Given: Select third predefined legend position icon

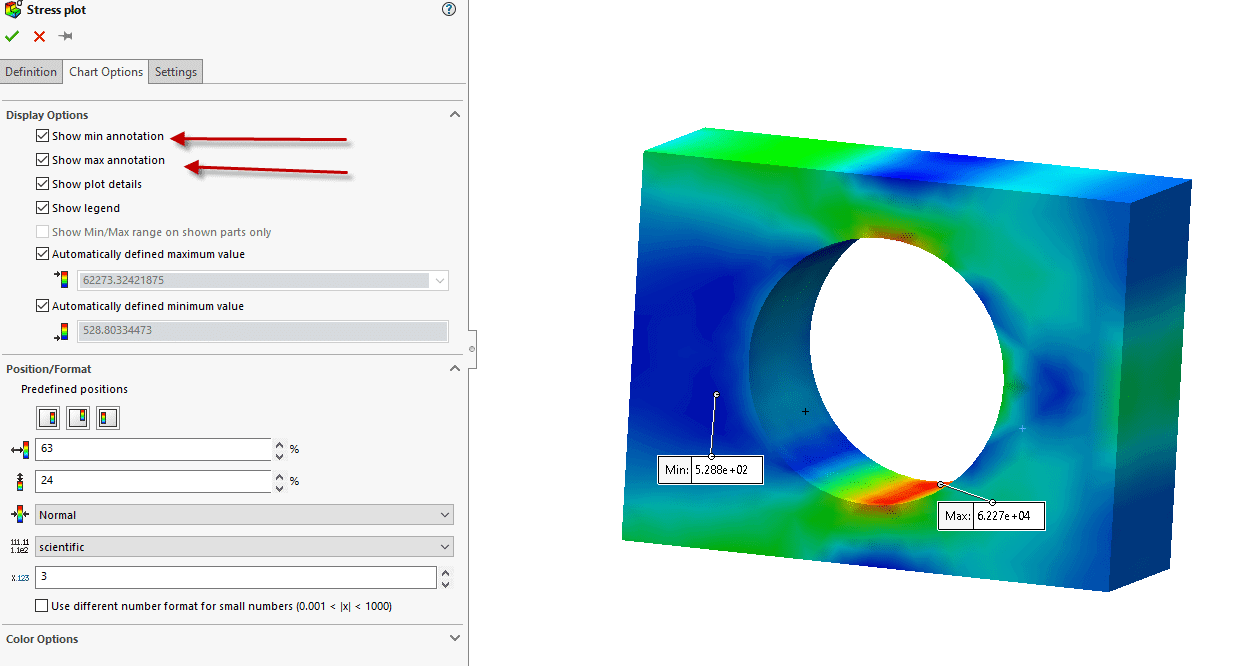Looking at the screenshot, I should point(108,418).
